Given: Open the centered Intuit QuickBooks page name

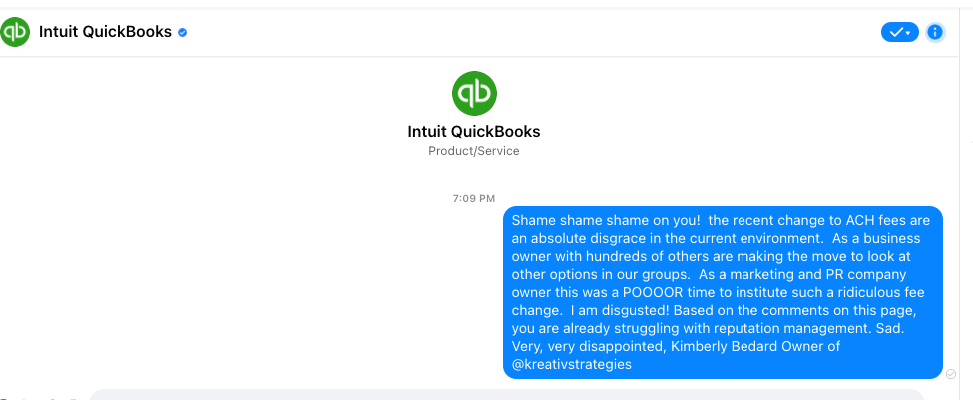Looking at the screenshot, I should pos(474,132).
